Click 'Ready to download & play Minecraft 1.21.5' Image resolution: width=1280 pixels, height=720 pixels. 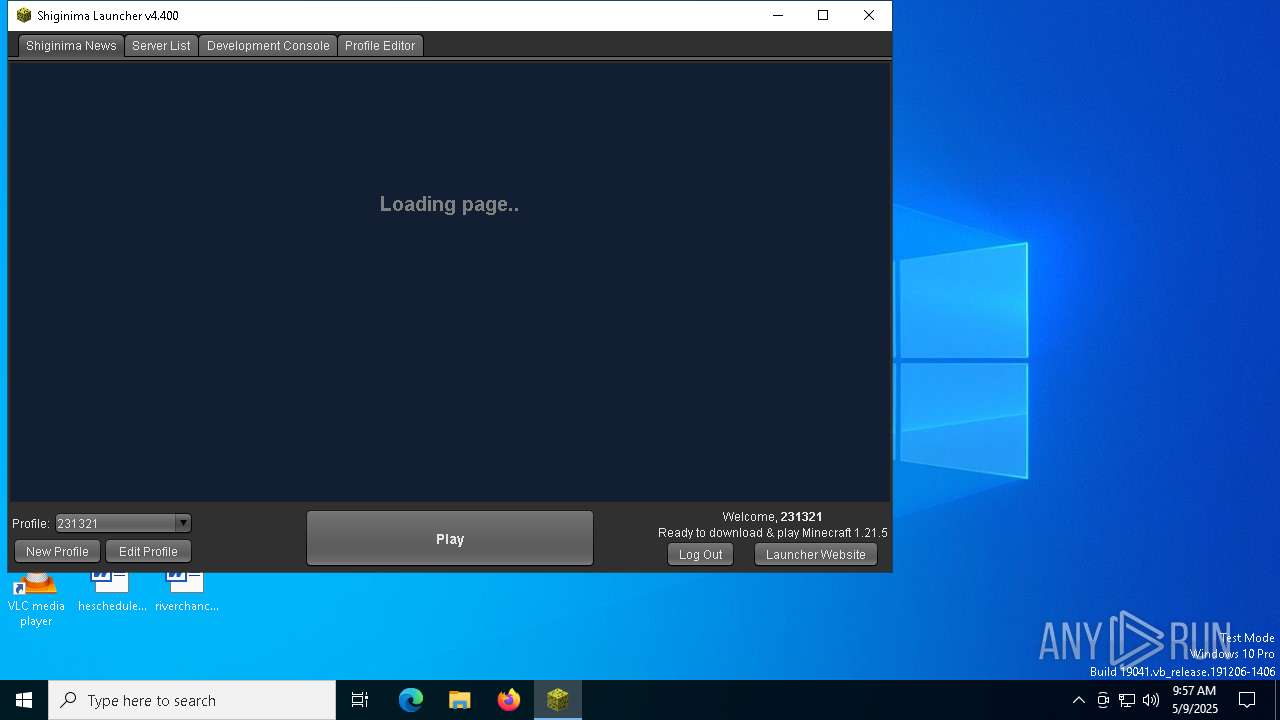point(772,533)
